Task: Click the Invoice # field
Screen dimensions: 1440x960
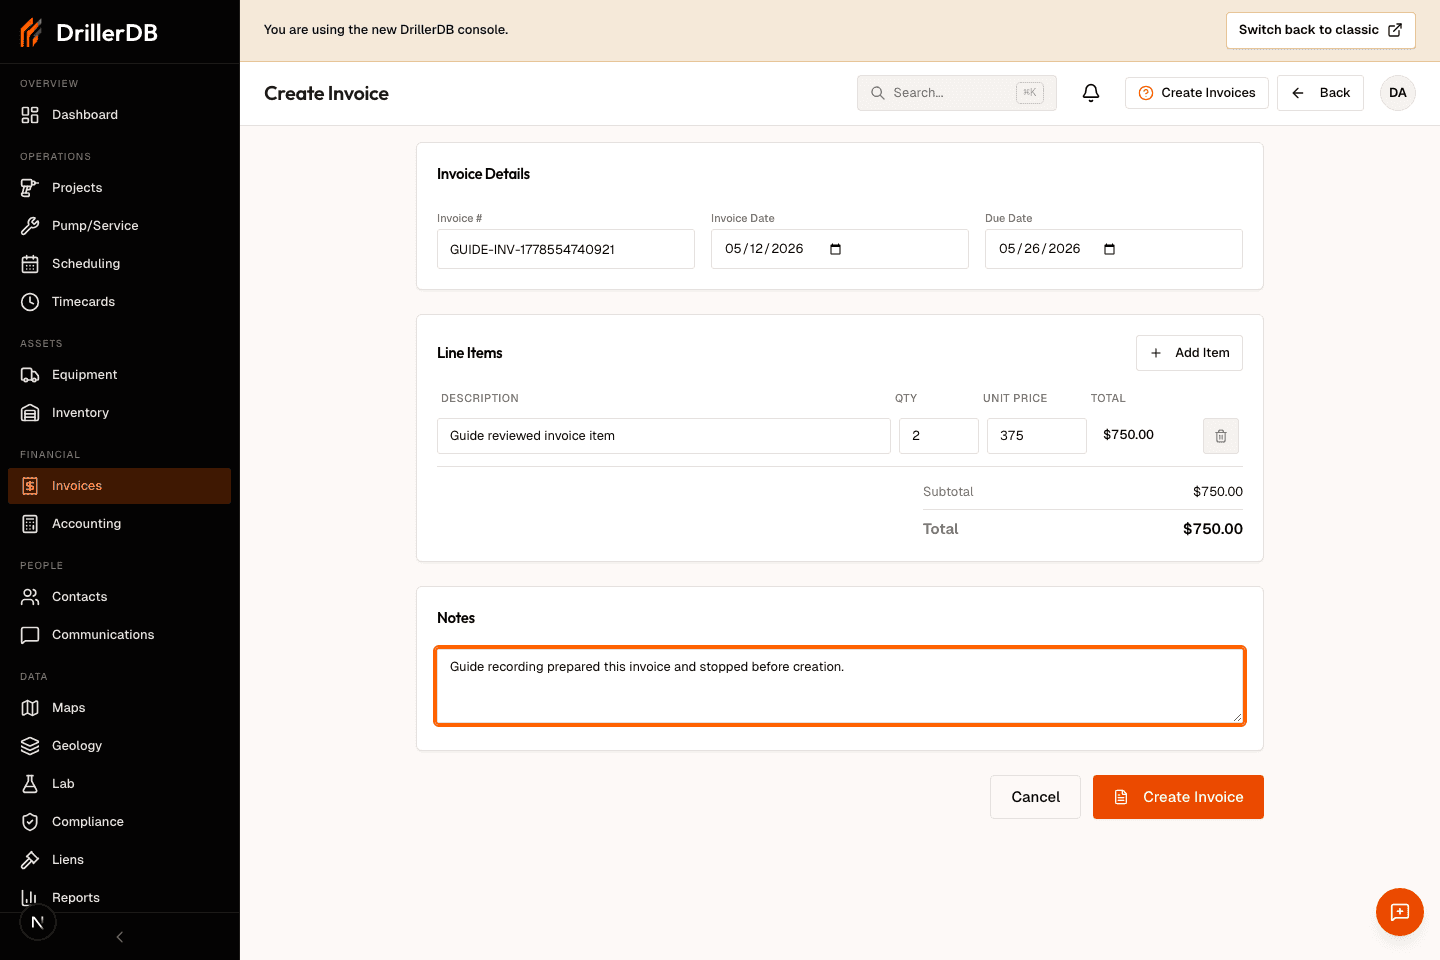Action: coord(566,249)
